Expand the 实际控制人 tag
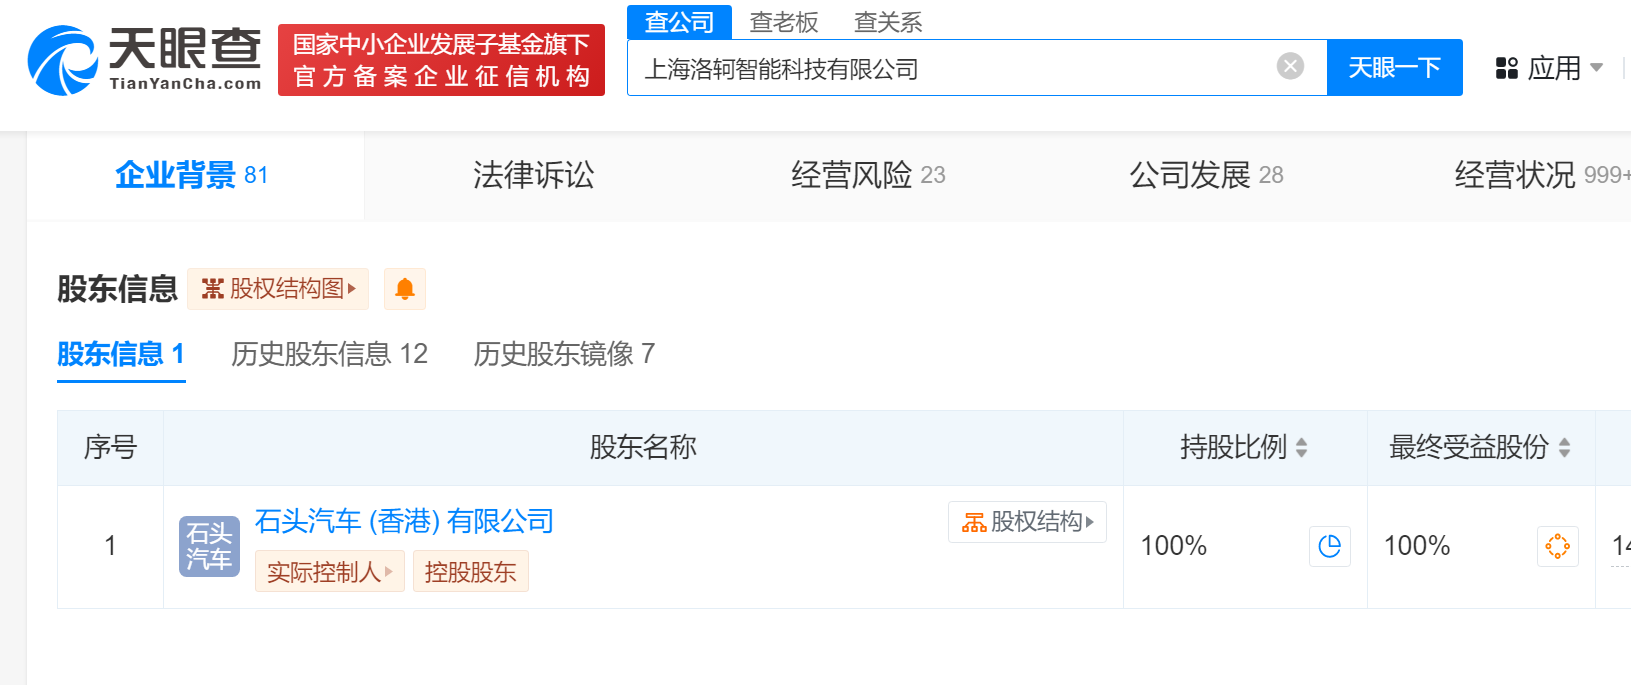This screenshot has width=1631, height=685. (x=329, y=572)
